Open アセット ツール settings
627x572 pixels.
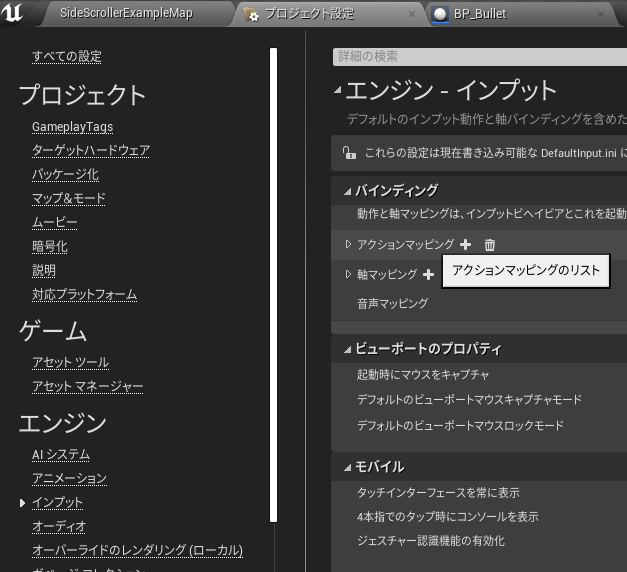coord(70,362)
